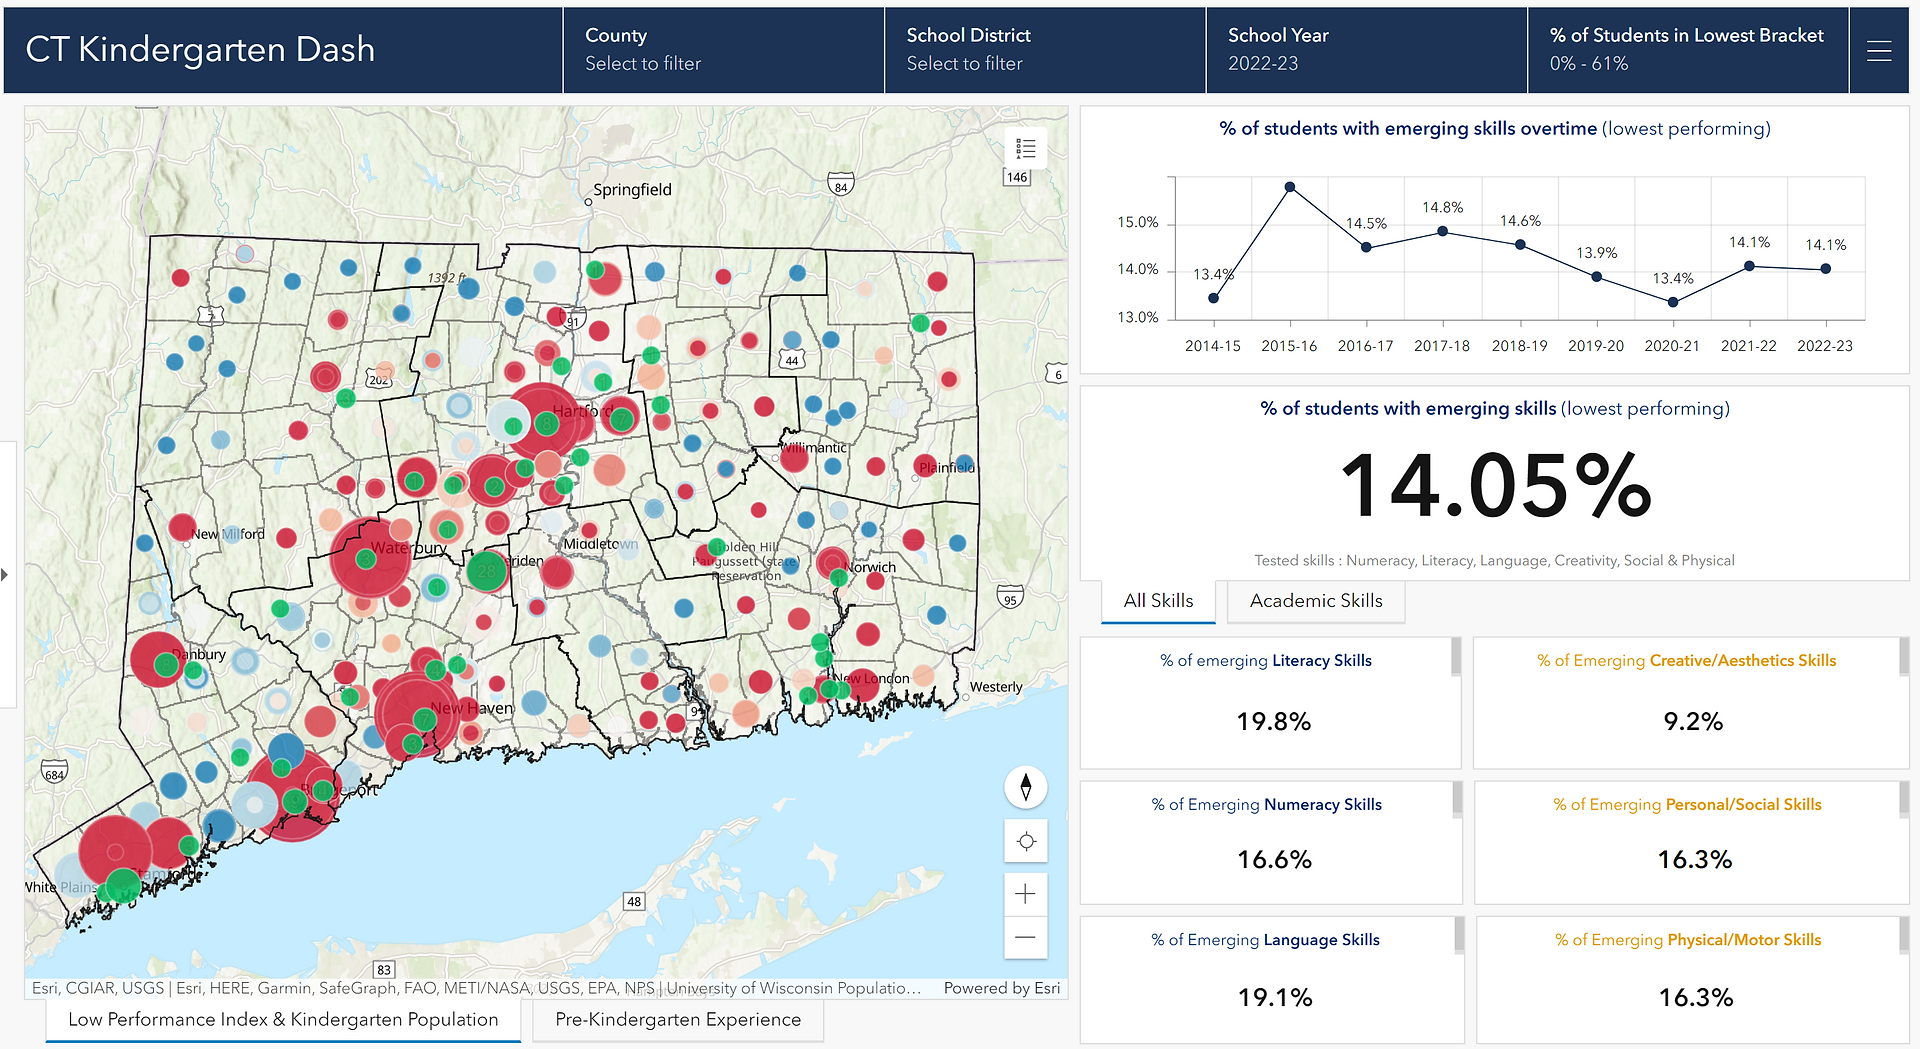Click the 19.8% Literacy Skills value
1920x1049 pixels.
tap(1273, 722)
